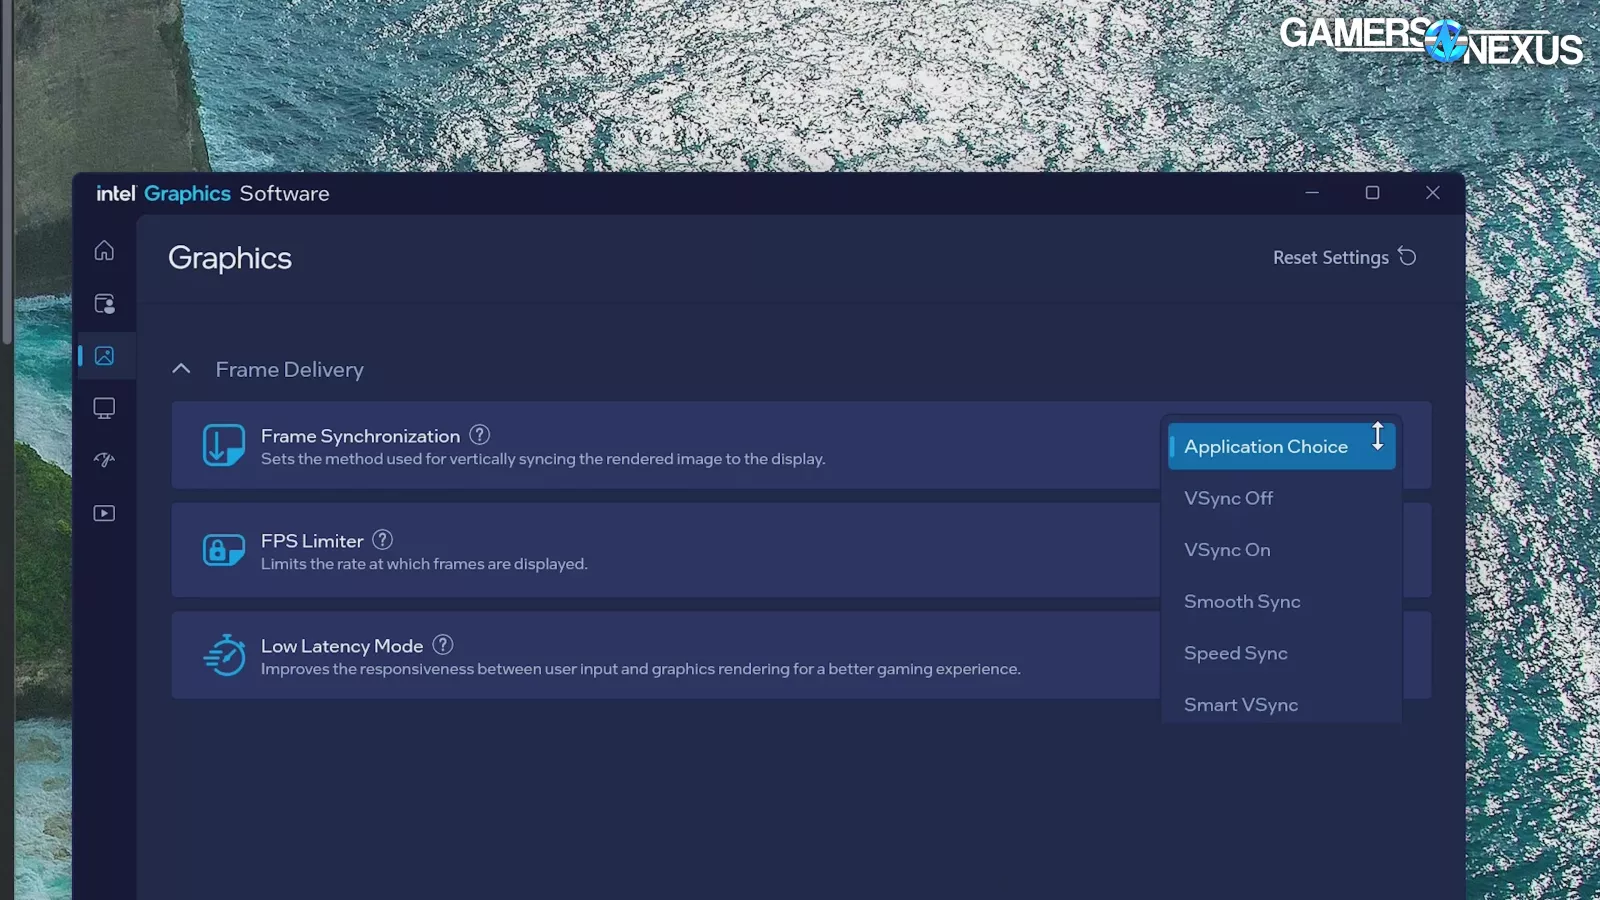
Task: Select the Graphics sidebar icon
Action: point(104,356)
